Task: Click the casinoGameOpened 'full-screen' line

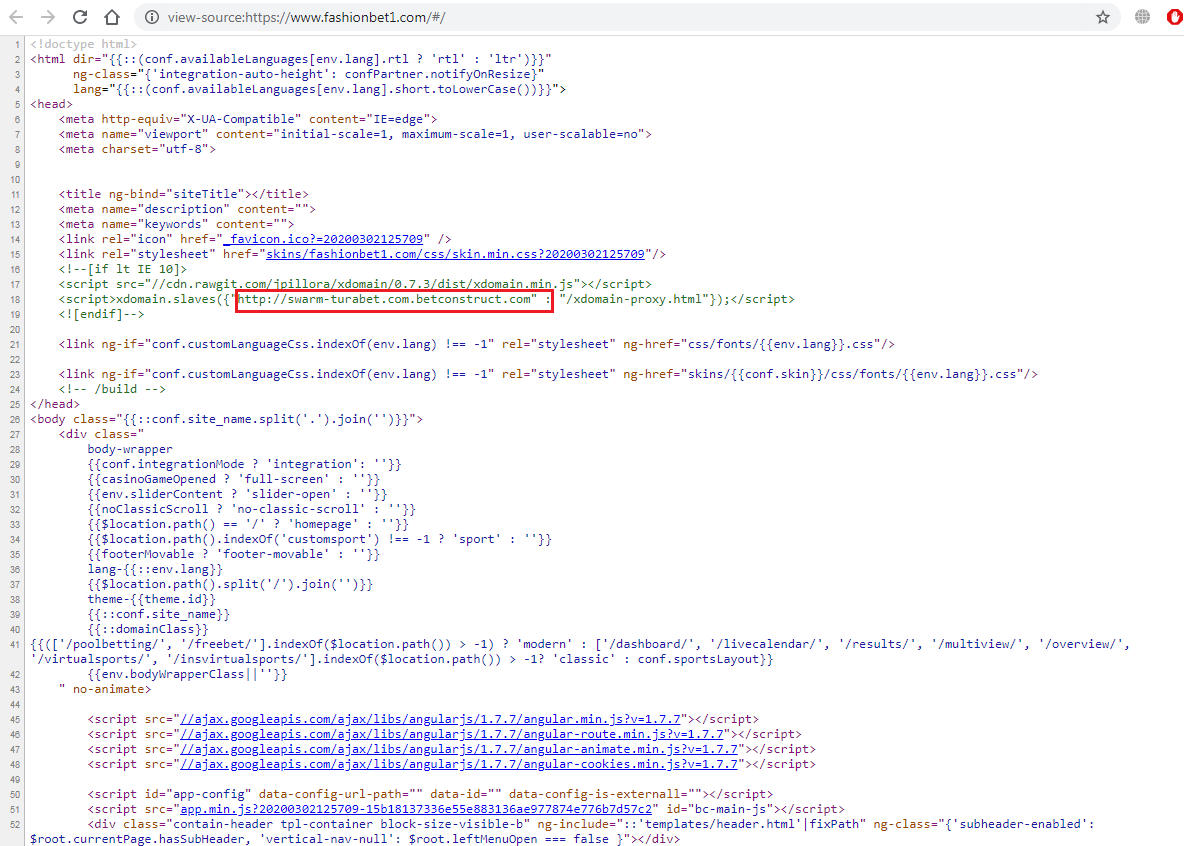Action: [234, 480]
